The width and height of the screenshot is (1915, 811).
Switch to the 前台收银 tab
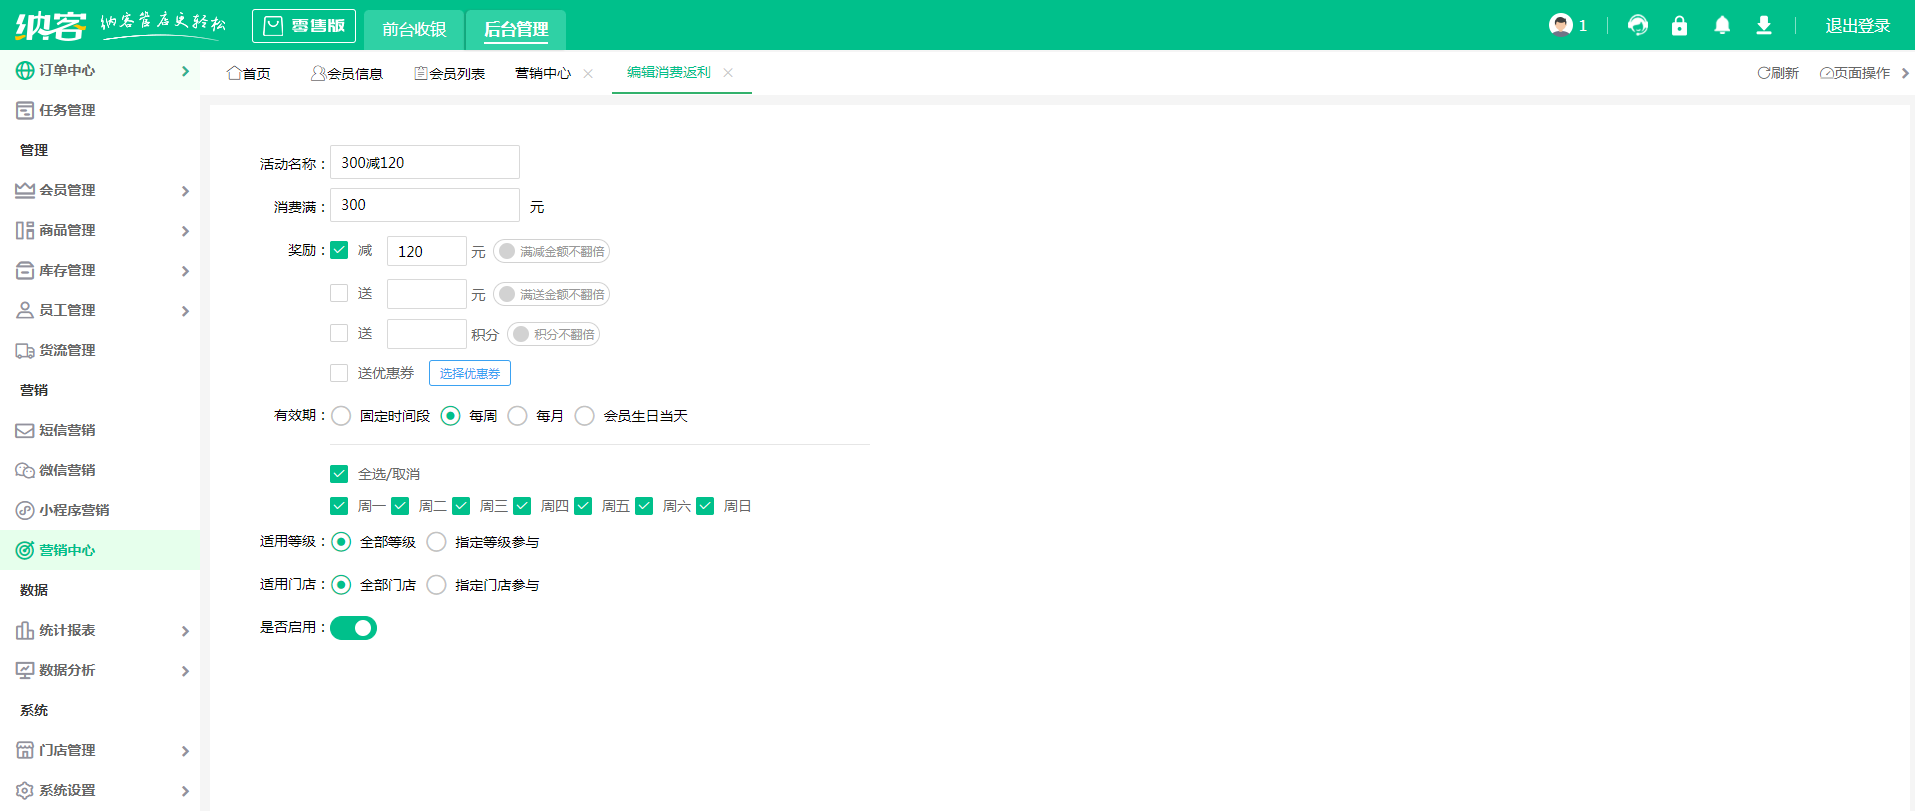click(x=414, y=29)
